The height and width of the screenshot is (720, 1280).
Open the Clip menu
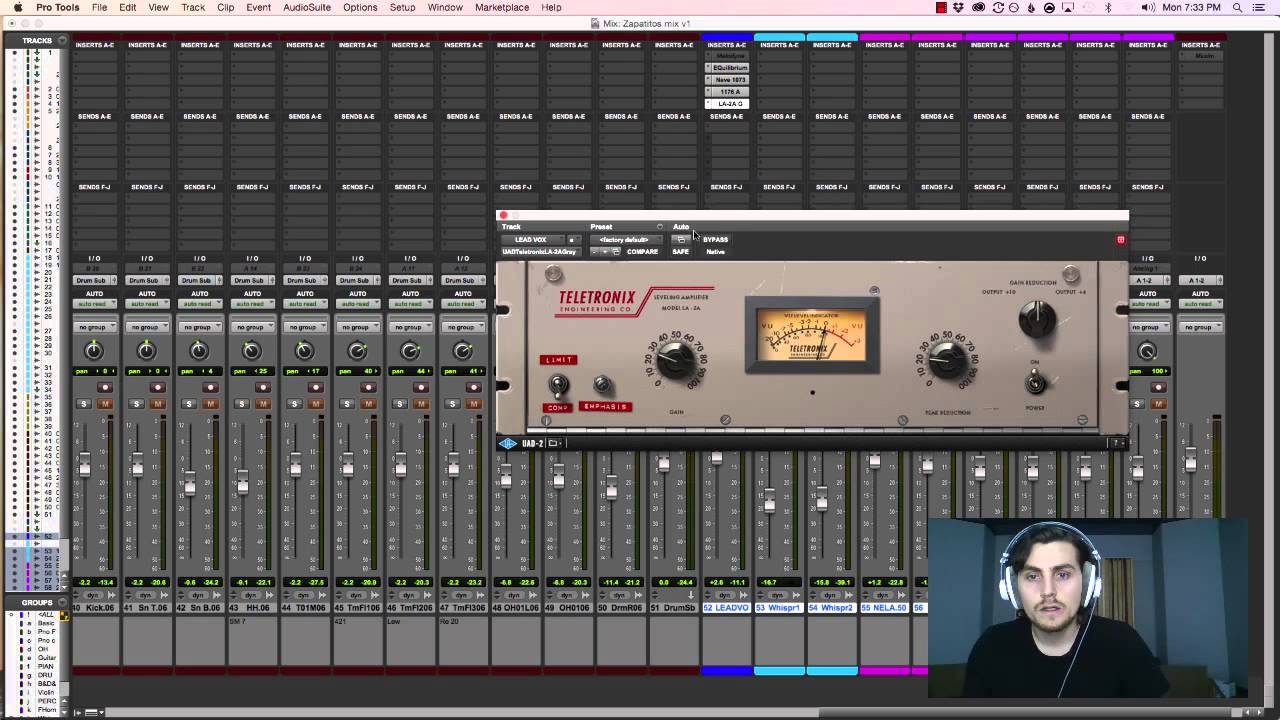225,7
